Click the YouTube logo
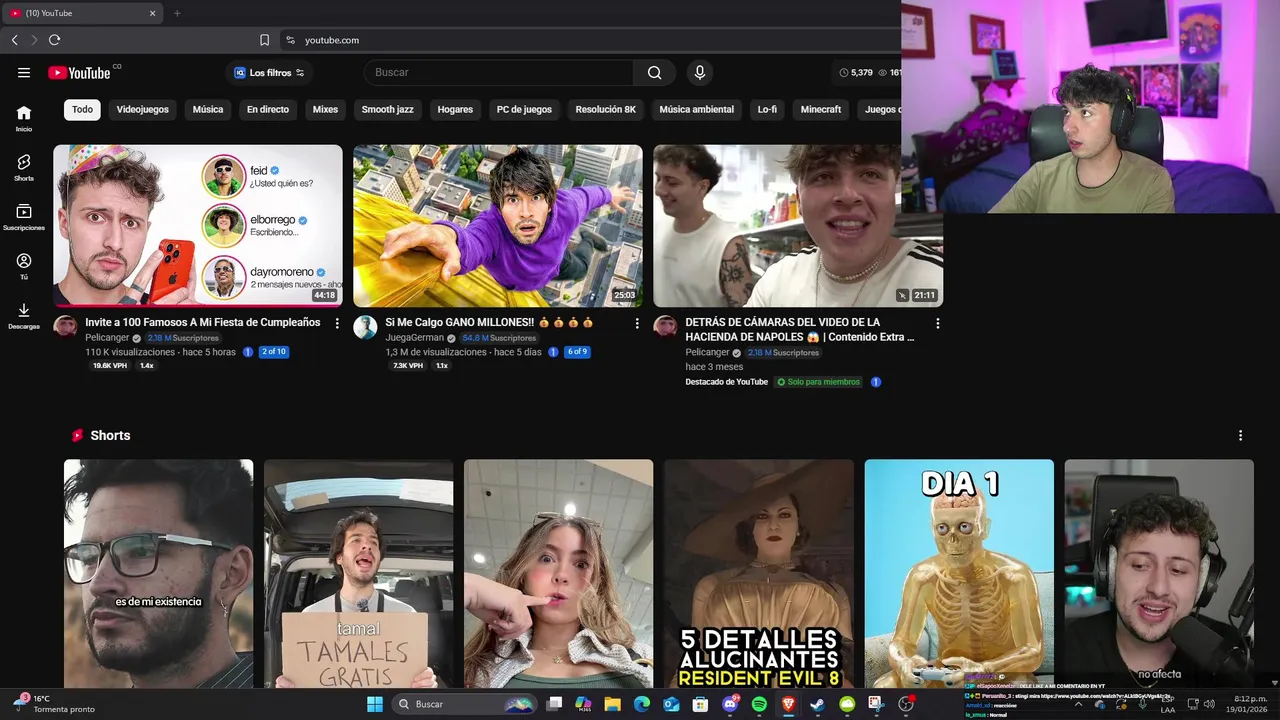 point(79,72)
